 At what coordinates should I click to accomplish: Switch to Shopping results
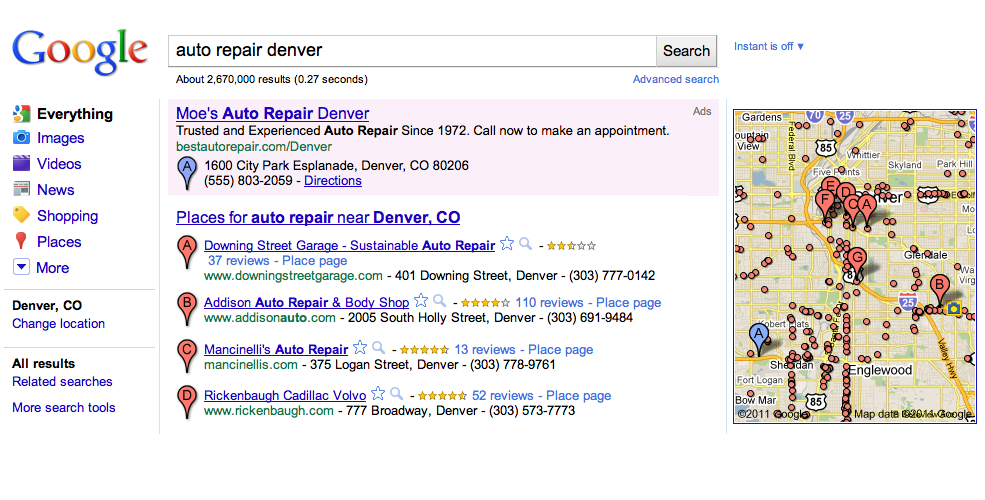[x=67, y=216]
